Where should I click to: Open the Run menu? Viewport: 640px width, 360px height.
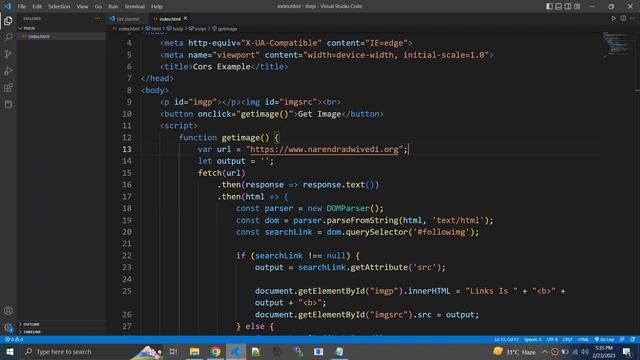pyautogui.click(x=113, y=7)
